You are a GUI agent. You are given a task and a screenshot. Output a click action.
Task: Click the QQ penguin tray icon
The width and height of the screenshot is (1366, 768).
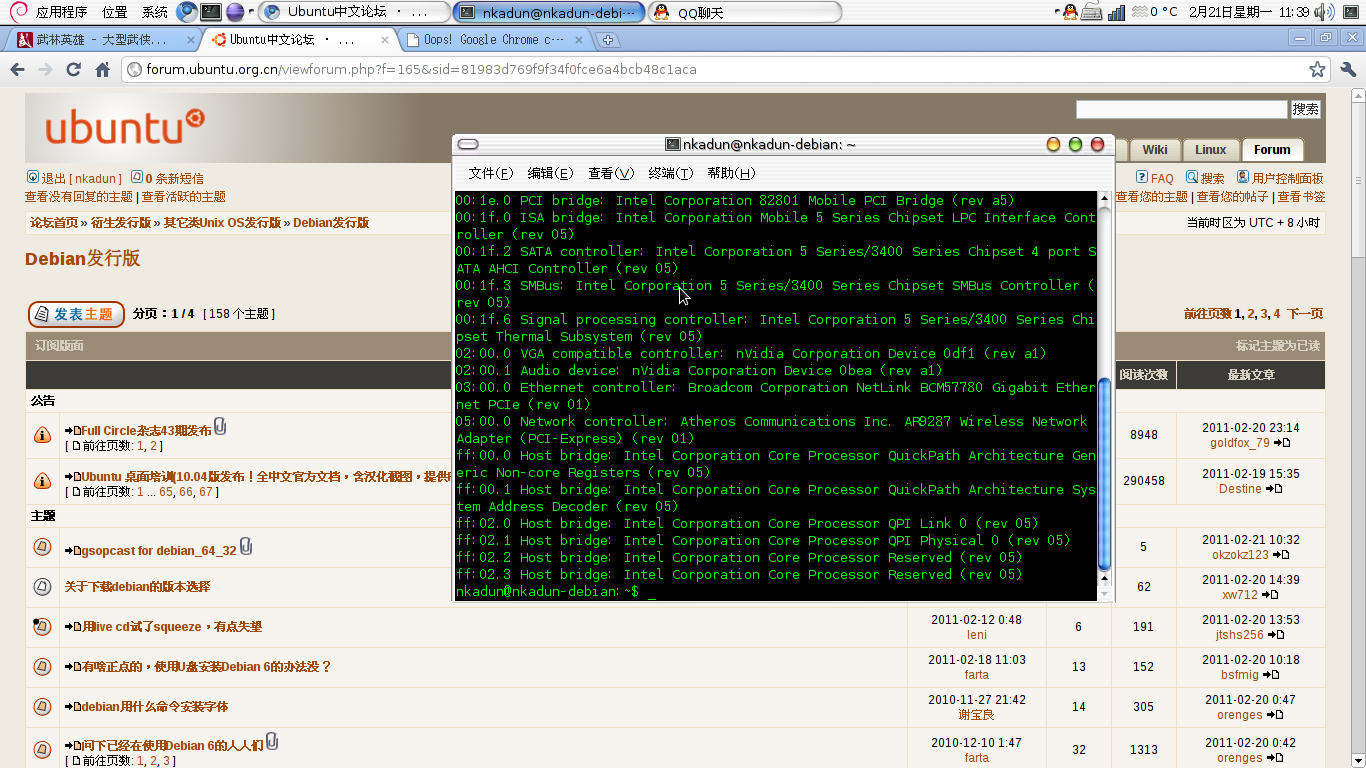click(1070, 12)
